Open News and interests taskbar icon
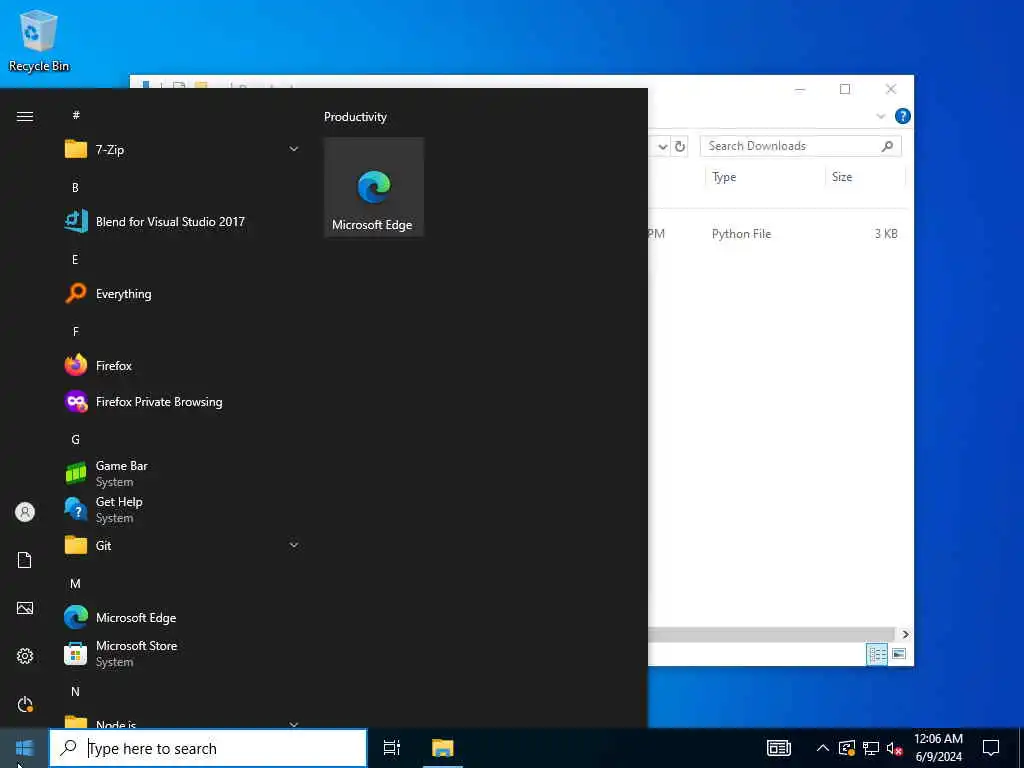The height and width of the screenshot is (768, 1024). coord(778,748)
